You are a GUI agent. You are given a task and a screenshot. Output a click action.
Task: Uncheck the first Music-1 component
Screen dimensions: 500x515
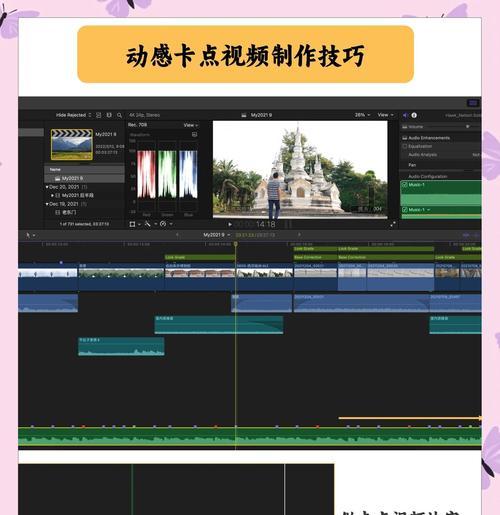(x=405, y=185)
